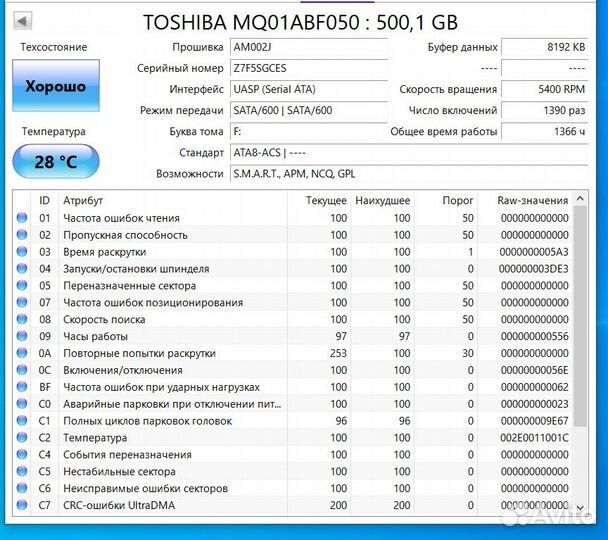Click raw value 00000000056E
This screenshot has height=540, width=608.
(x=534, y=370)
